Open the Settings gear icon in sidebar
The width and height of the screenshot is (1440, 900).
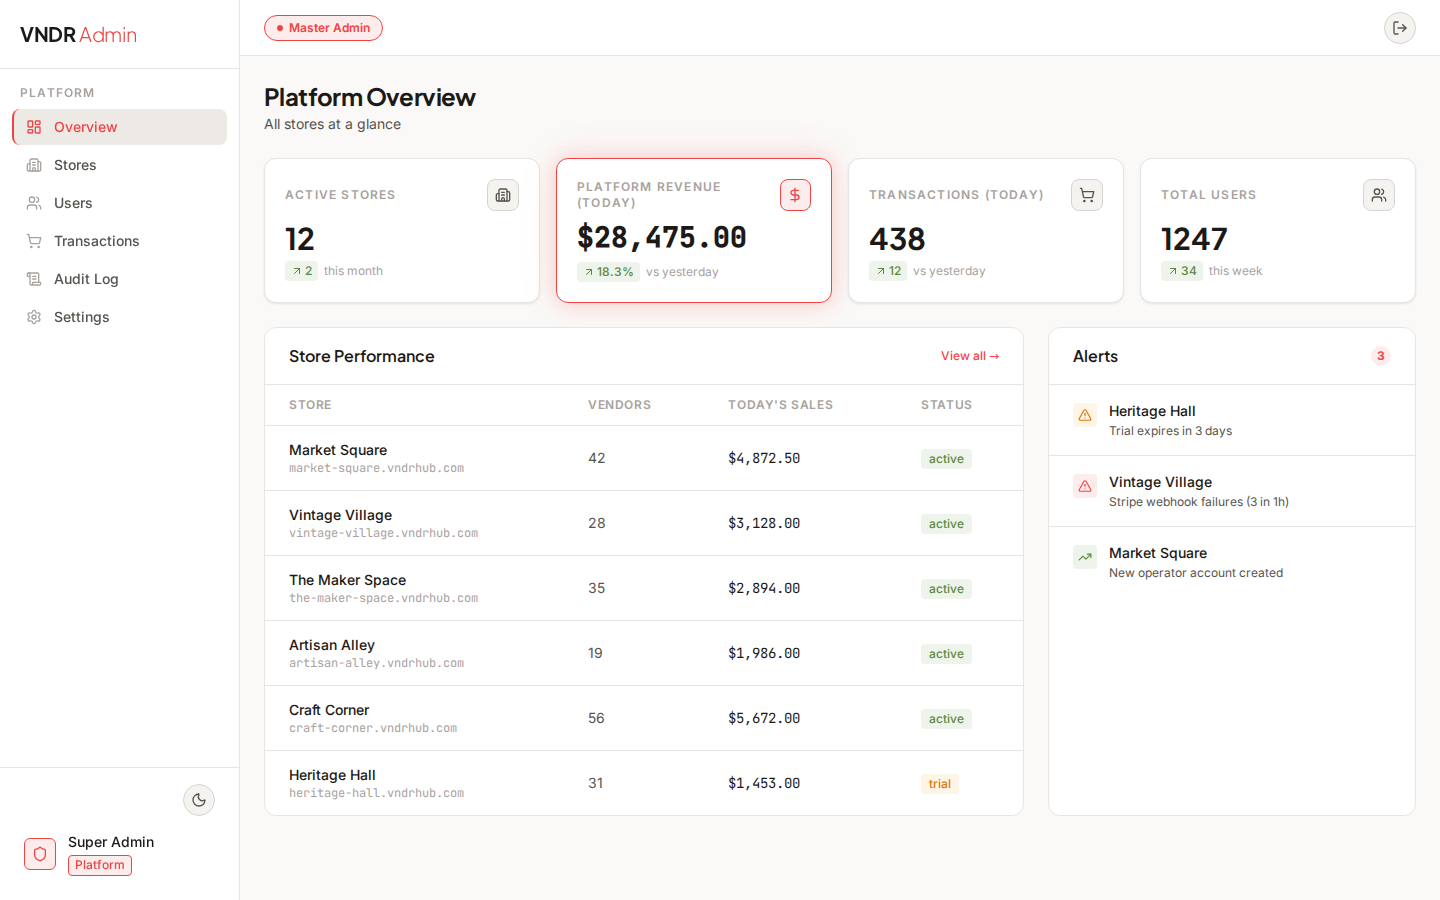(33, 316)
